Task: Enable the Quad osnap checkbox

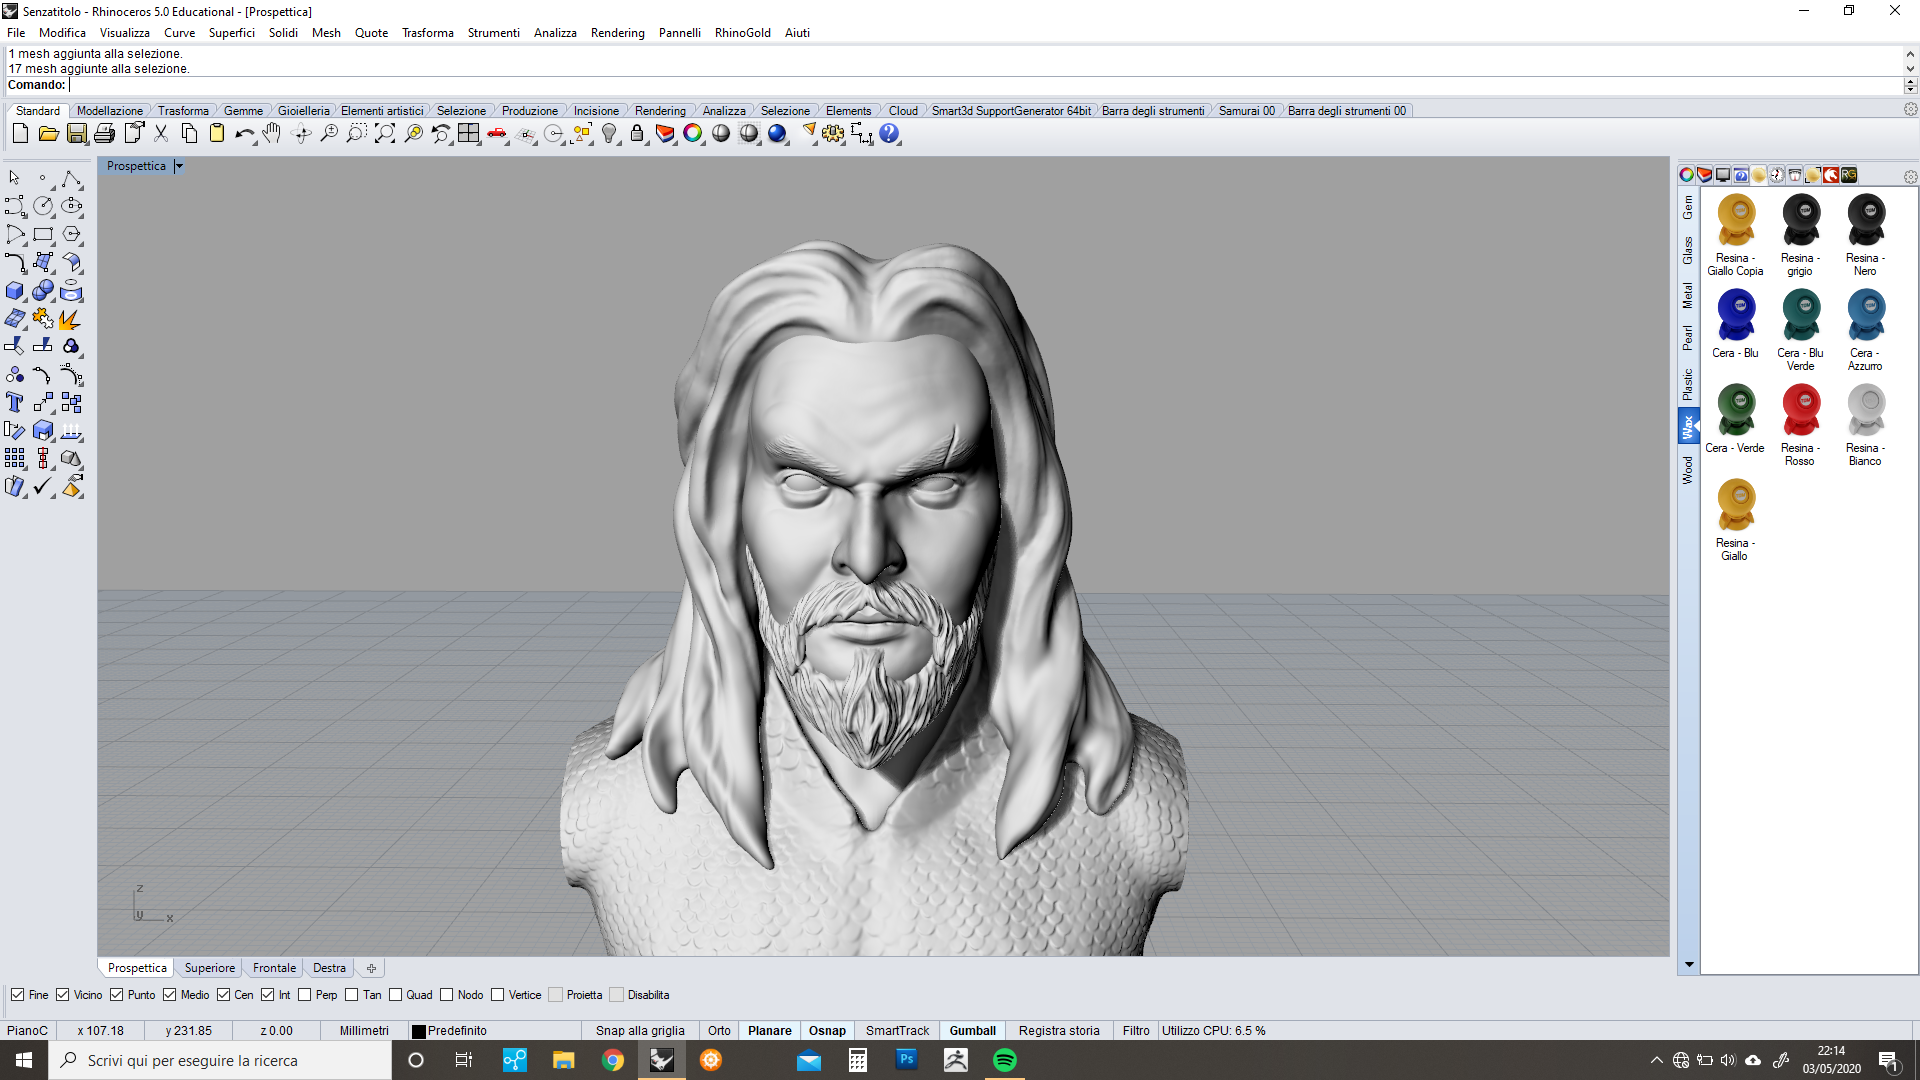Action: click(x=396, y=995)
